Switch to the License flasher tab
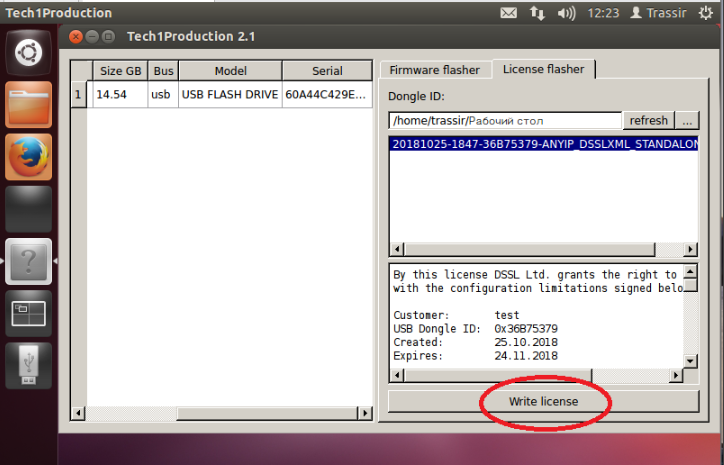The width and height of the screenshot is (724, 465). pyautogui.click(x=543, y=69)
